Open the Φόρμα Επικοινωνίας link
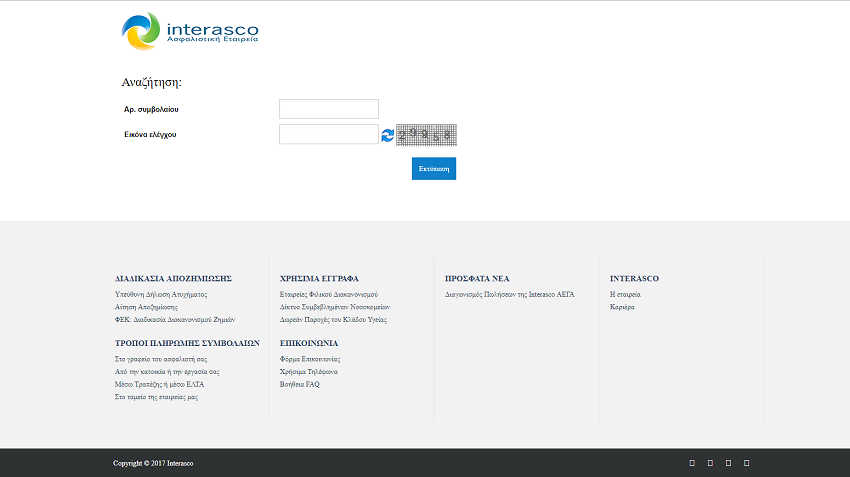This screenshot has height=477, width=850. tap(310, 358)
